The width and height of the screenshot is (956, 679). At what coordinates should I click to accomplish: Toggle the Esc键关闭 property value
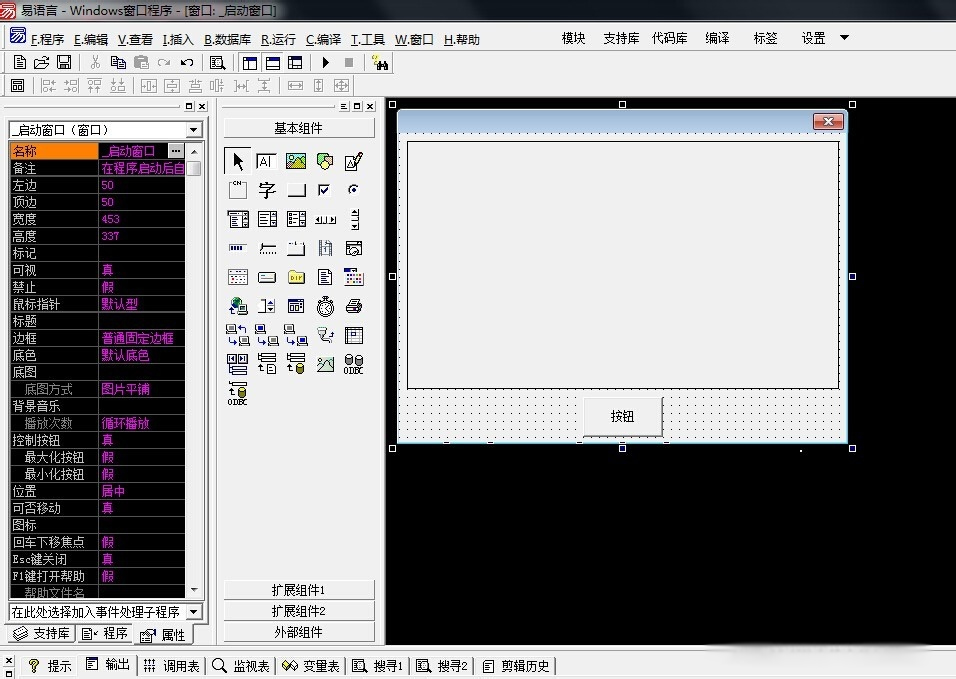[x=141, y=559]
